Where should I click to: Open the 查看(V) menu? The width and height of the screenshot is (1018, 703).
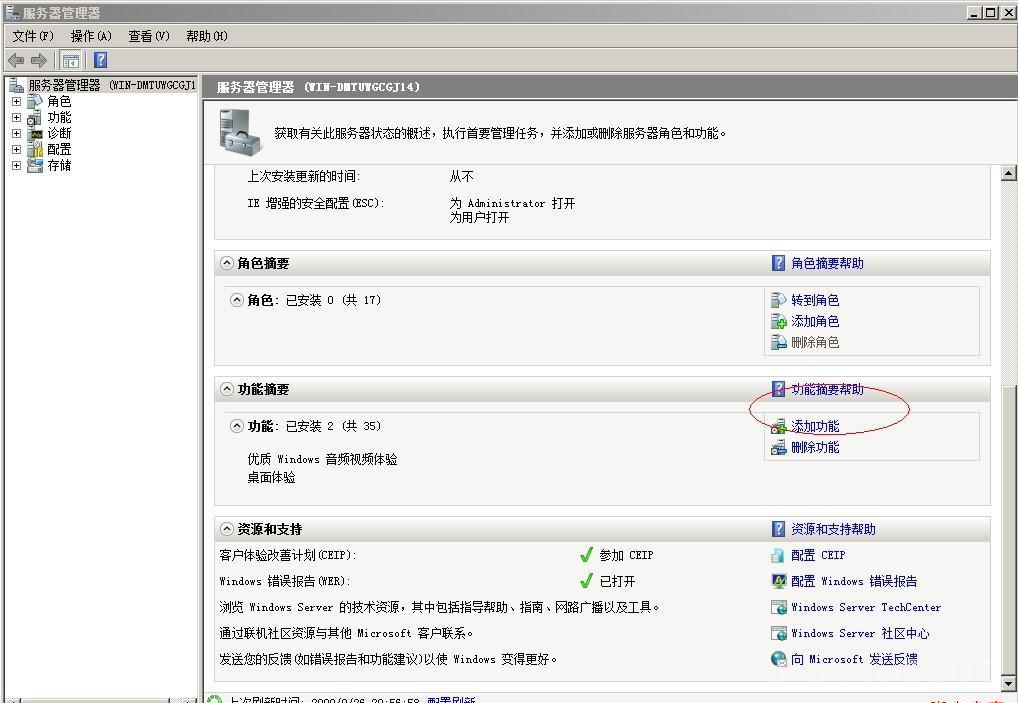point(149,36)
